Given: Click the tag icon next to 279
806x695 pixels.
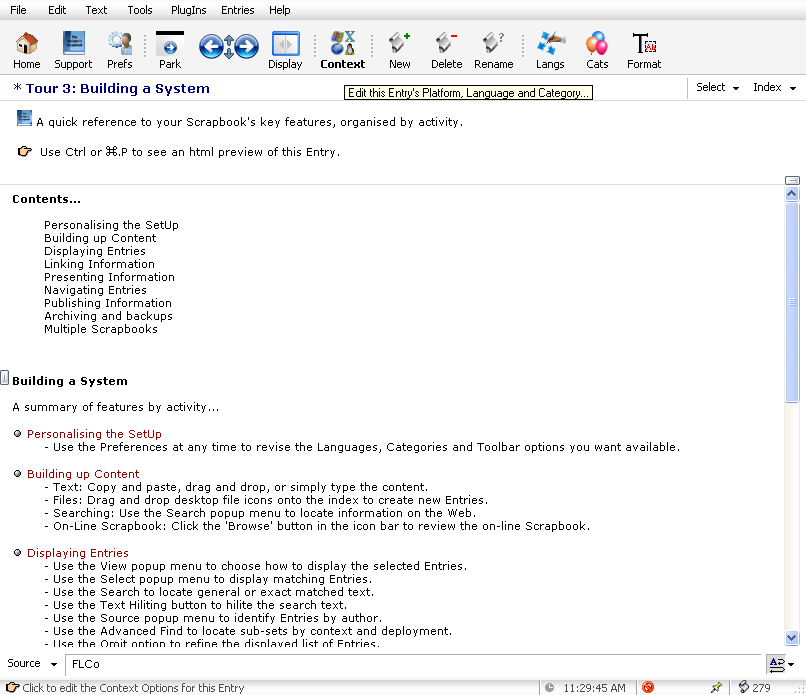Looking at the screenshot, I should click(x=743, y=687).
